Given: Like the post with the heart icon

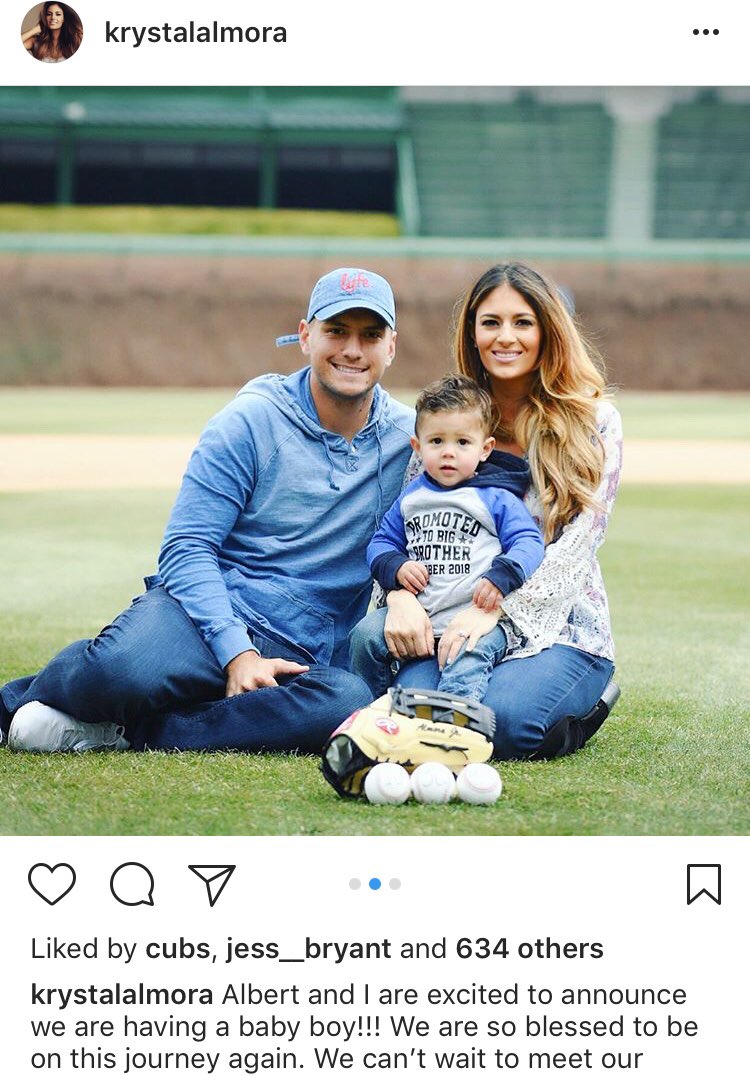Looking at the screenshot, I should [x=52, y=884].
